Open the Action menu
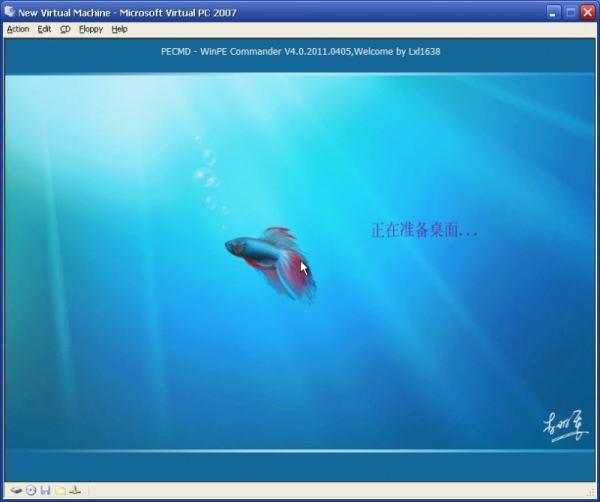 tap(18, 29)
